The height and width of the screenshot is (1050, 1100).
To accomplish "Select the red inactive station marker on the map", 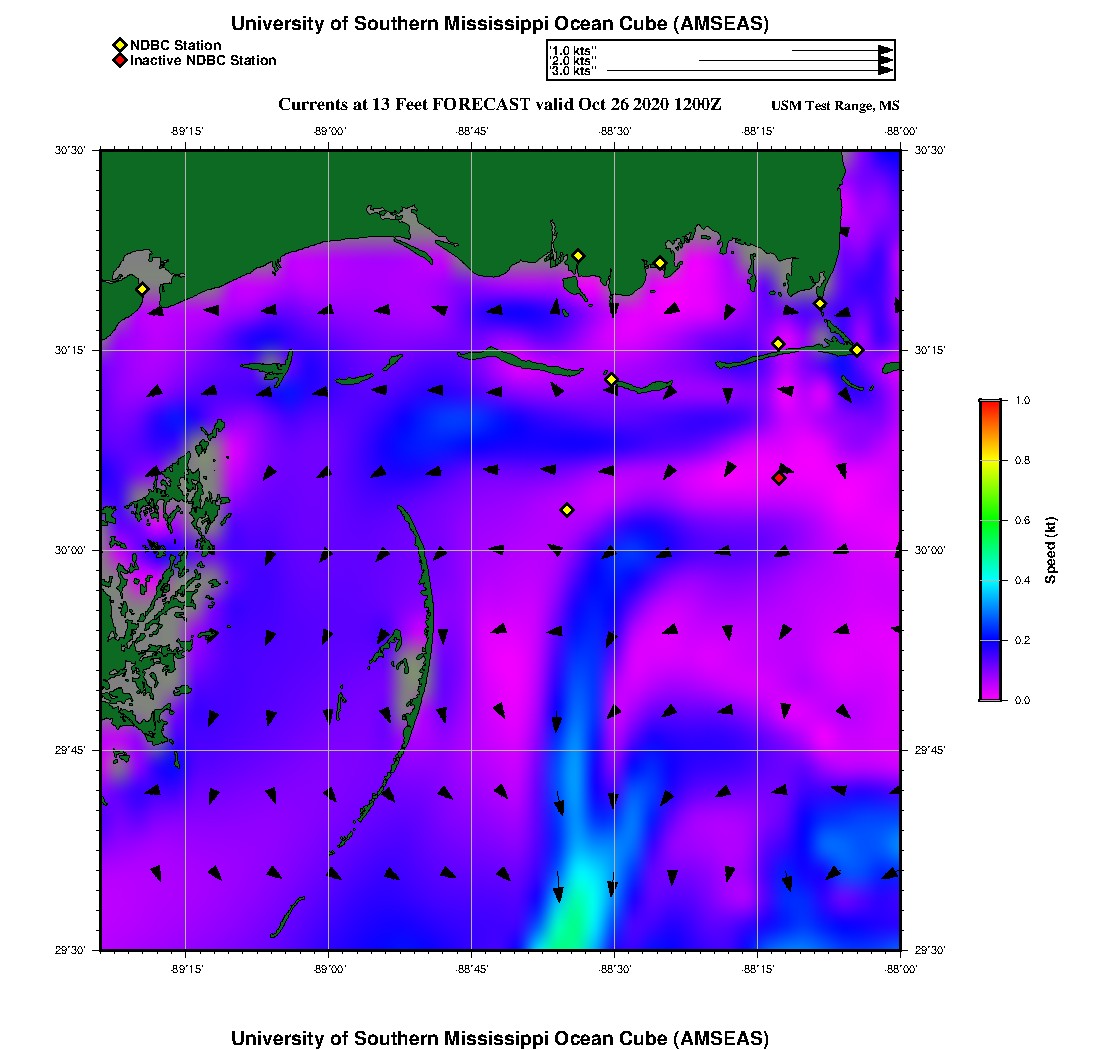I will tap(779, 478).
